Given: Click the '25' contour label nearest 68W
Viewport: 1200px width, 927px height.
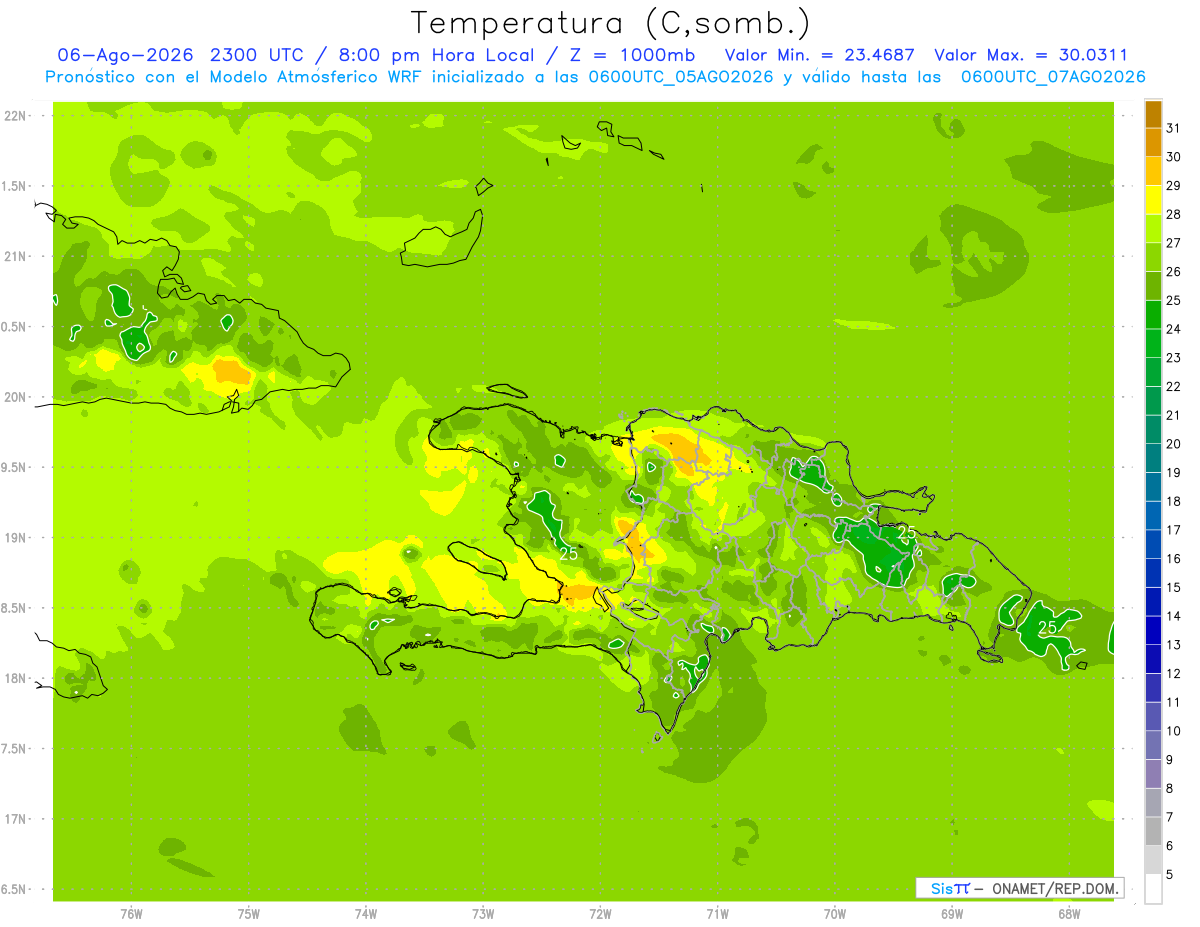Looking at the screenshot, I should (1048, 627).
